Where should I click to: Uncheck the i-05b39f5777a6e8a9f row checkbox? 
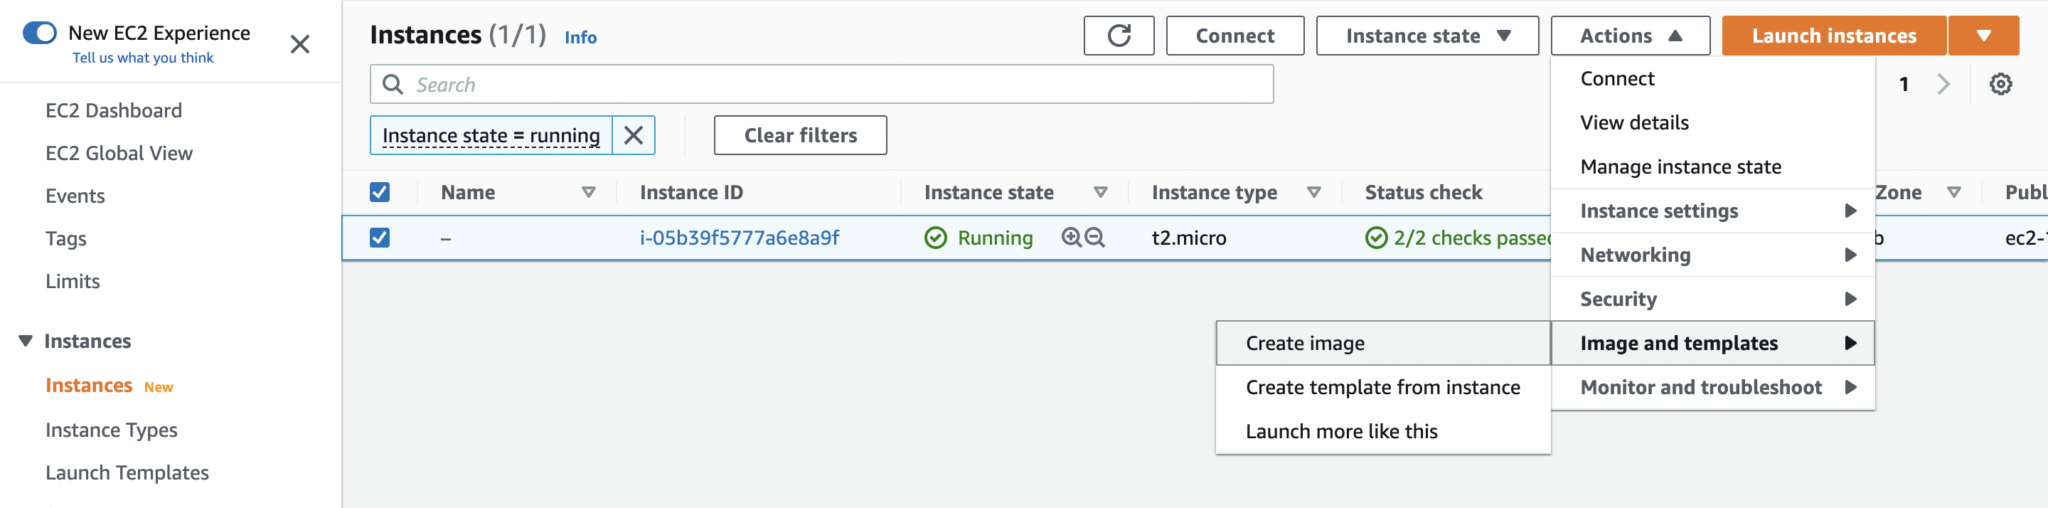pos(380,237)
